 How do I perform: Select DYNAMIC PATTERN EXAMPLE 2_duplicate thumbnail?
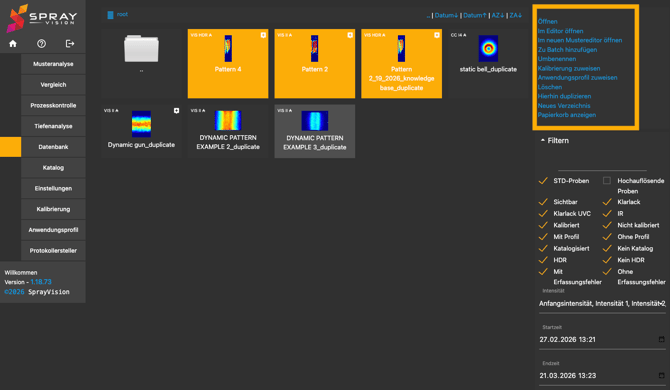(228, 120)
